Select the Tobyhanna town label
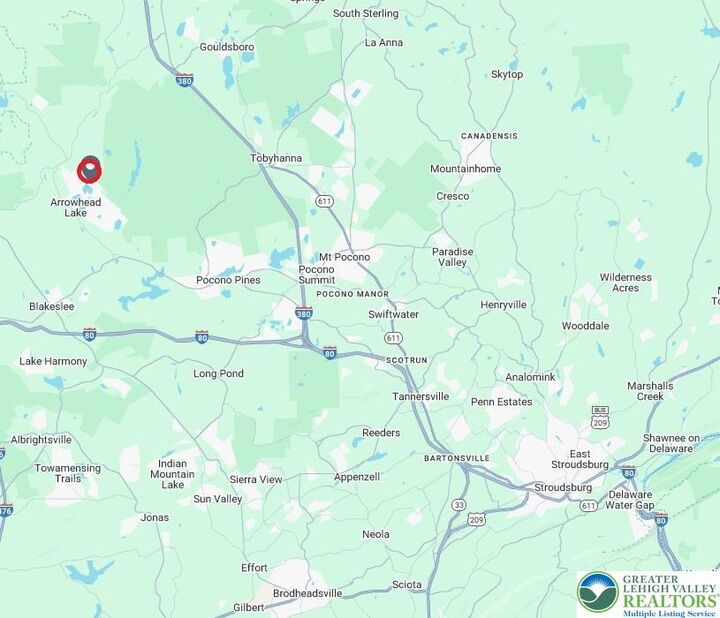The width and height of the screenshot is (720, 618). 276,158
